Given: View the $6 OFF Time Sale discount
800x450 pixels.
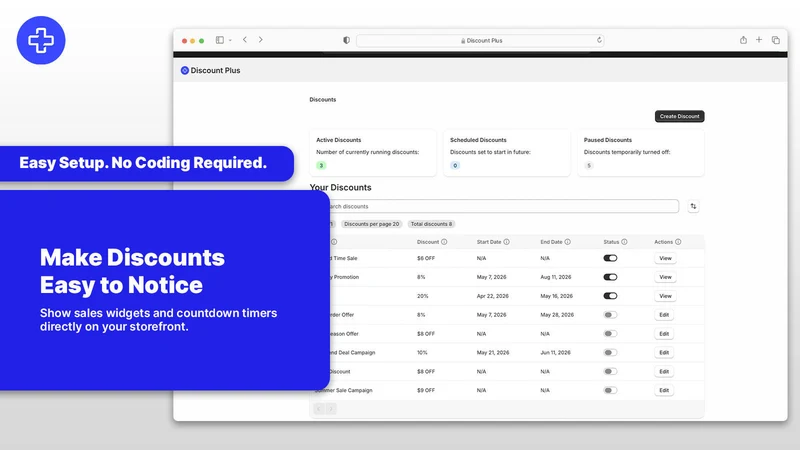Looking at the screenshot, I should point(665,258).
